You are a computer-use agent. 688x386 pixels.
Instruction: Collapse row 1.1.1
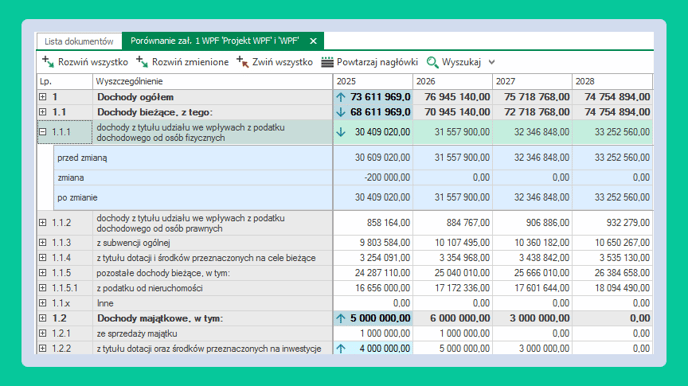pyautogui.click(x=43, y=132)
